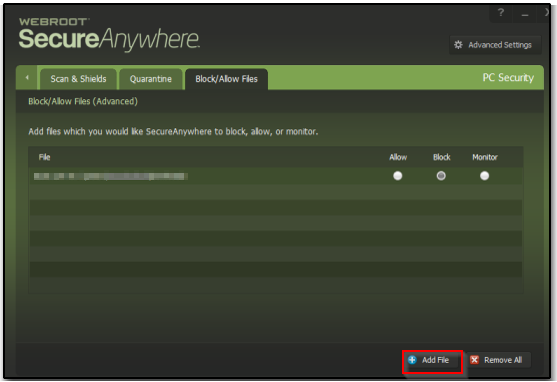Click the Block/Allow Files (Advanced) heading
The image size is (557, 382).
click(83, 101)
